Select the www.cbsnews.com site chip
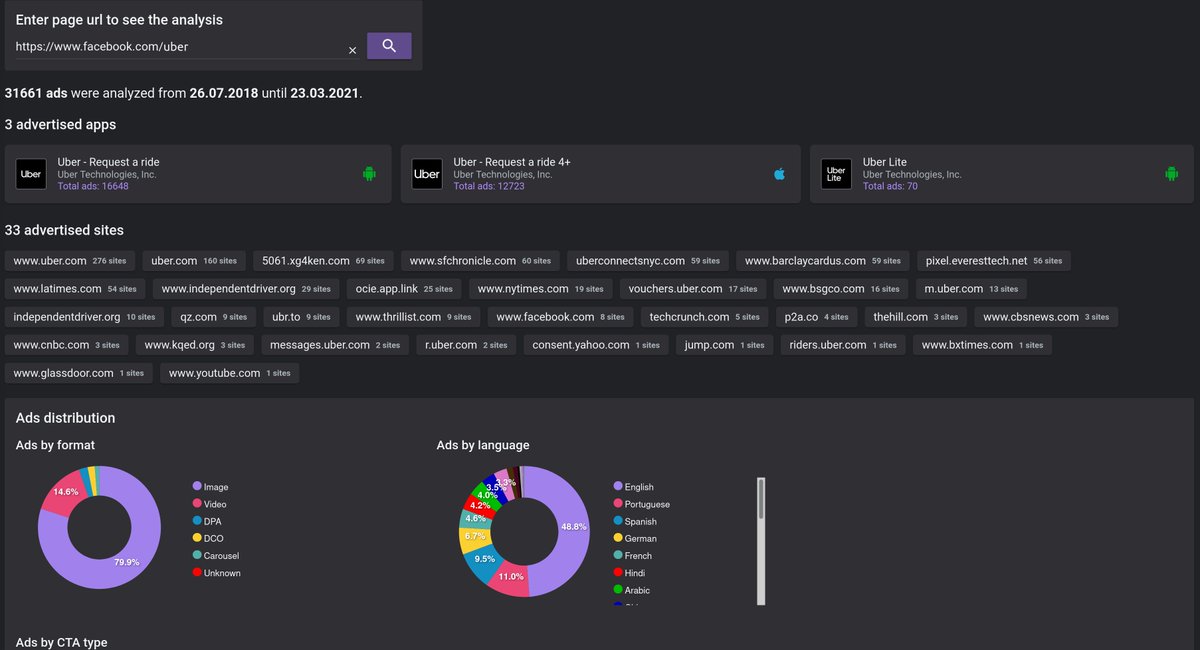Image resolution: width=1200 pixels, height=650 pixels. pos(1046,317)
